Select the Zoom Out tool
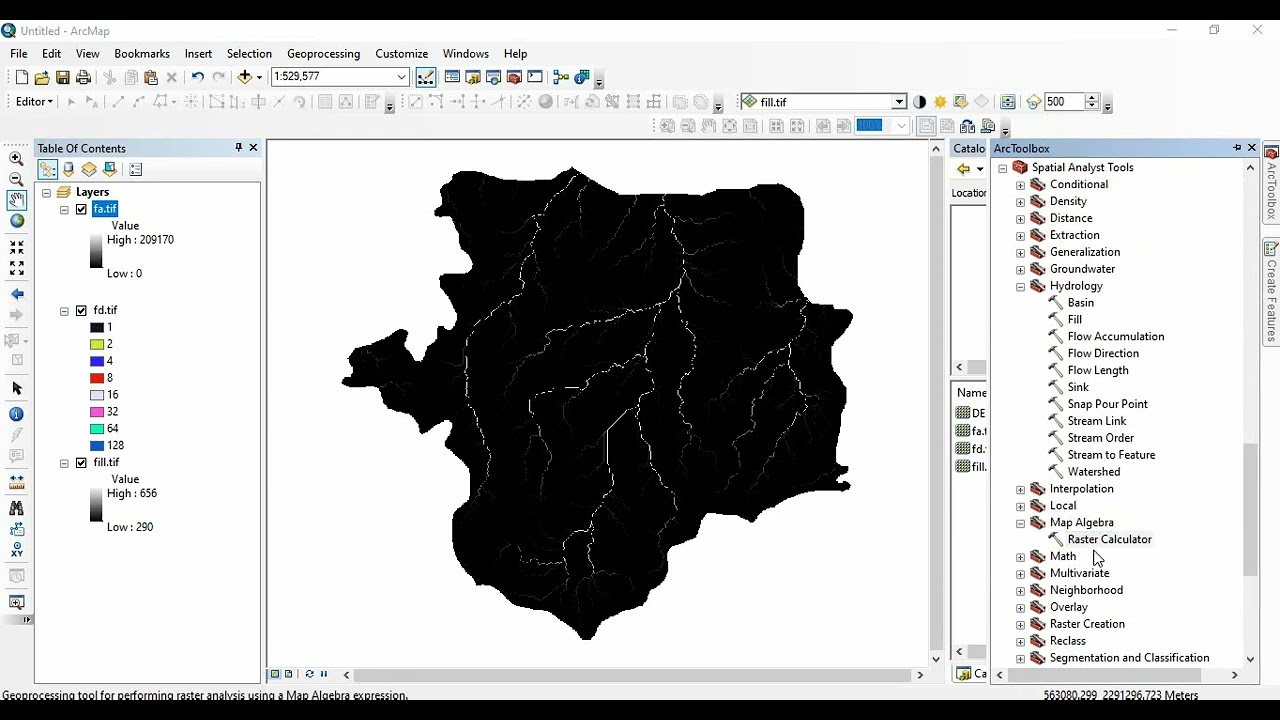 tap(16, 179)
